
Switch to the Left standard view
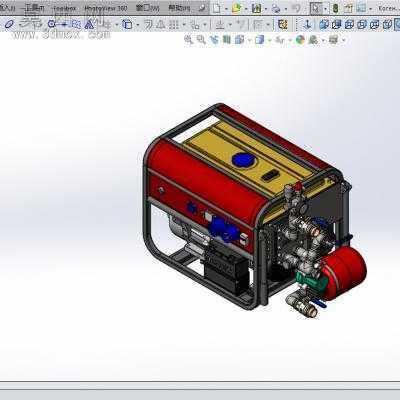349,24
